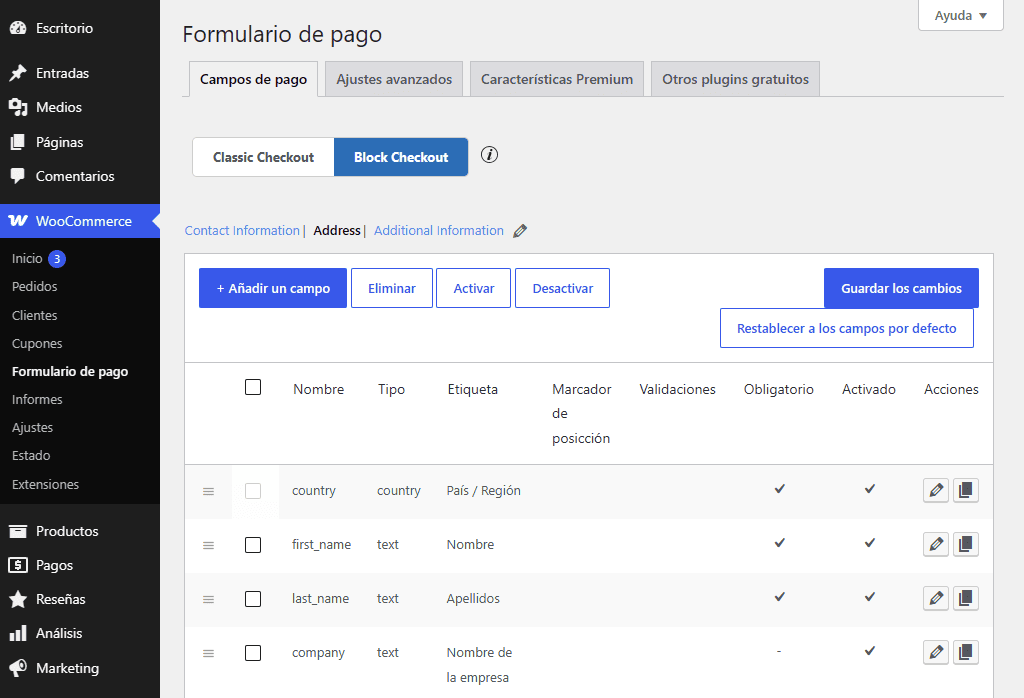
Task: Open the Características Premium tab
Action: 557,79
